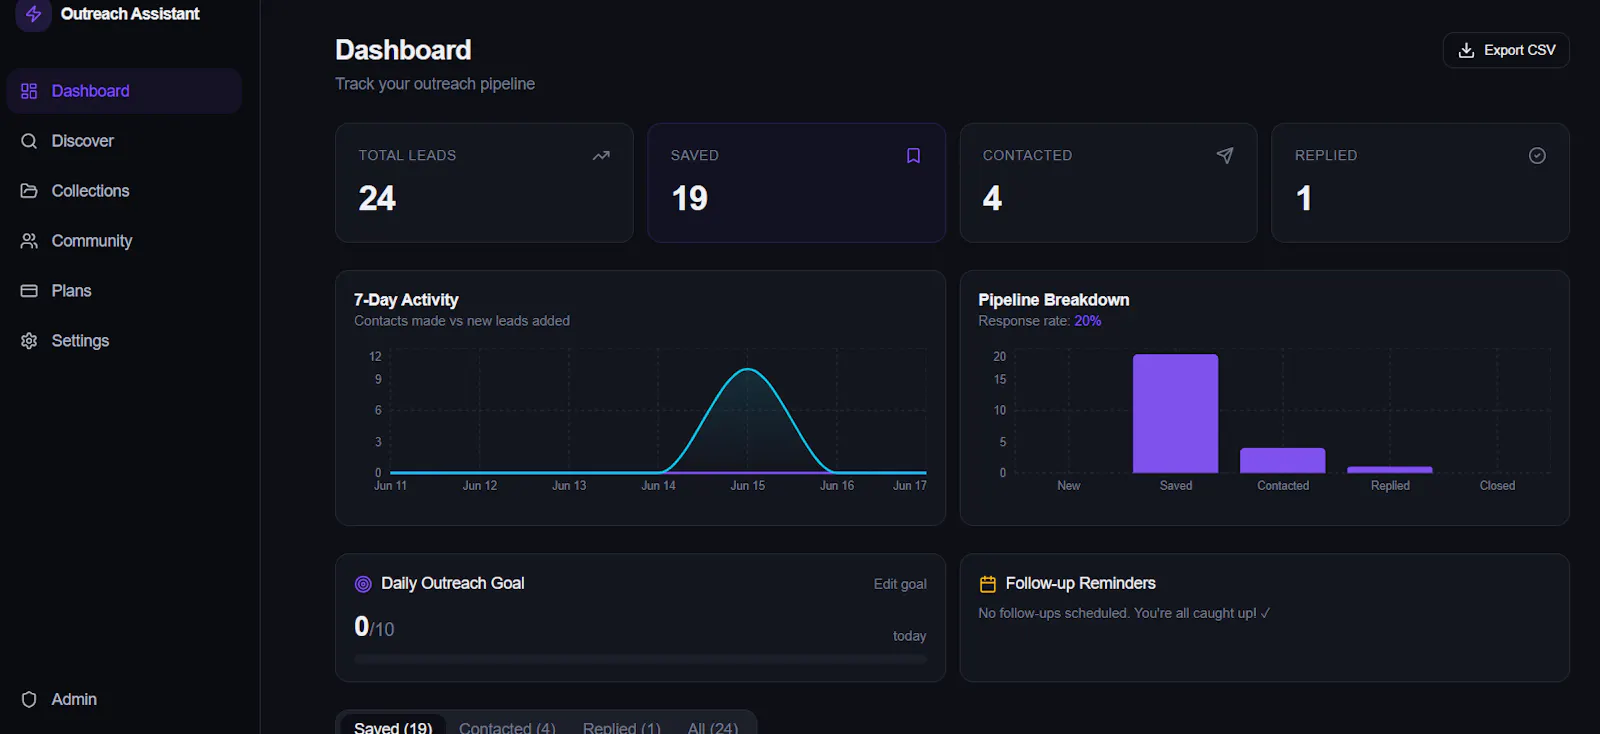Go to the Discover page
Viewport: 1600px width, 734px height.
coord(124,141)
